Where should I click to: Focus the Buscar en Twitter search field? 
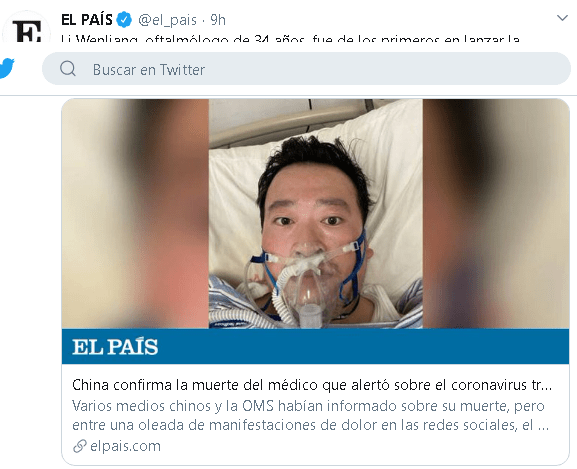click(306, 68)
